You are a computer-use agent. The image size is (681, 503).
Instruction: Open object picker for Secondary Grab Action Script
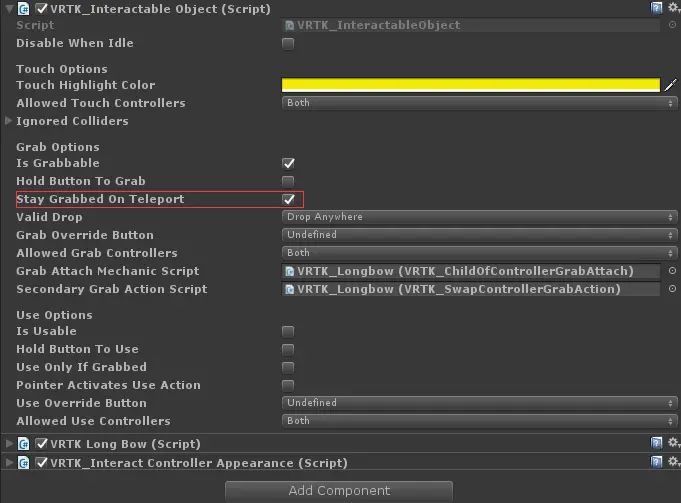(672, 289)
